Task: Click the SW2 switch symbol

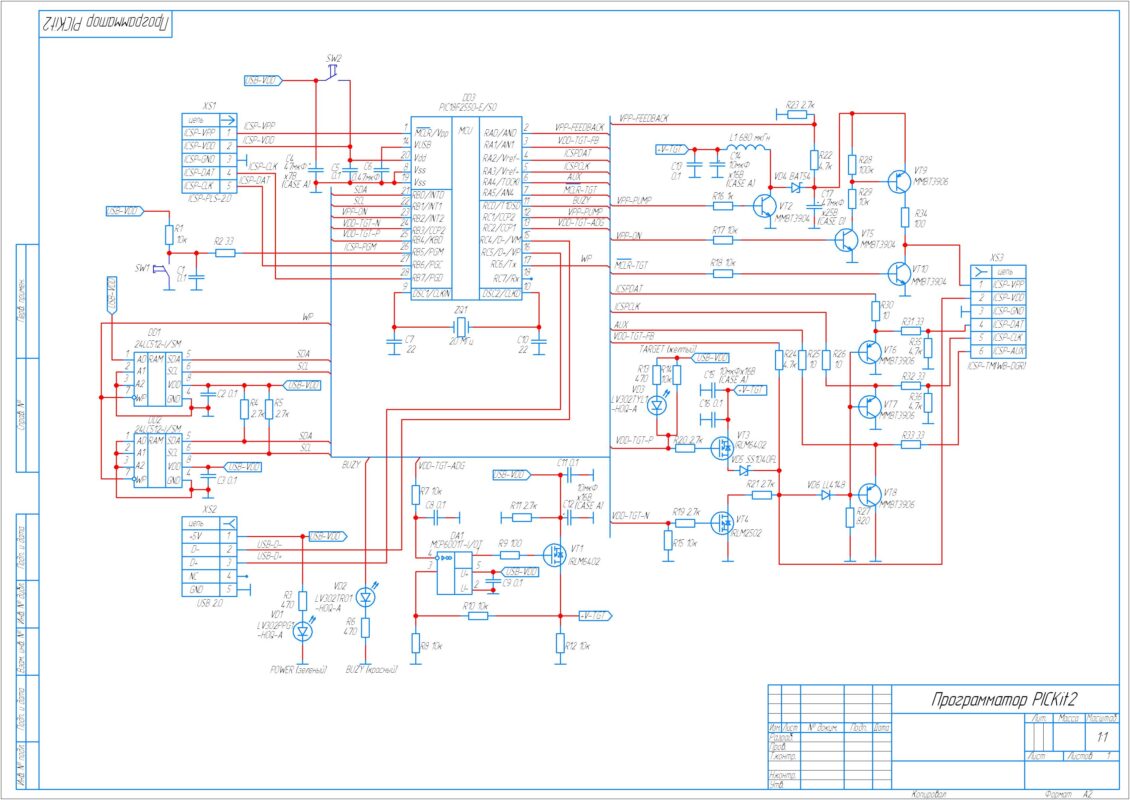Action: (332, 74)
